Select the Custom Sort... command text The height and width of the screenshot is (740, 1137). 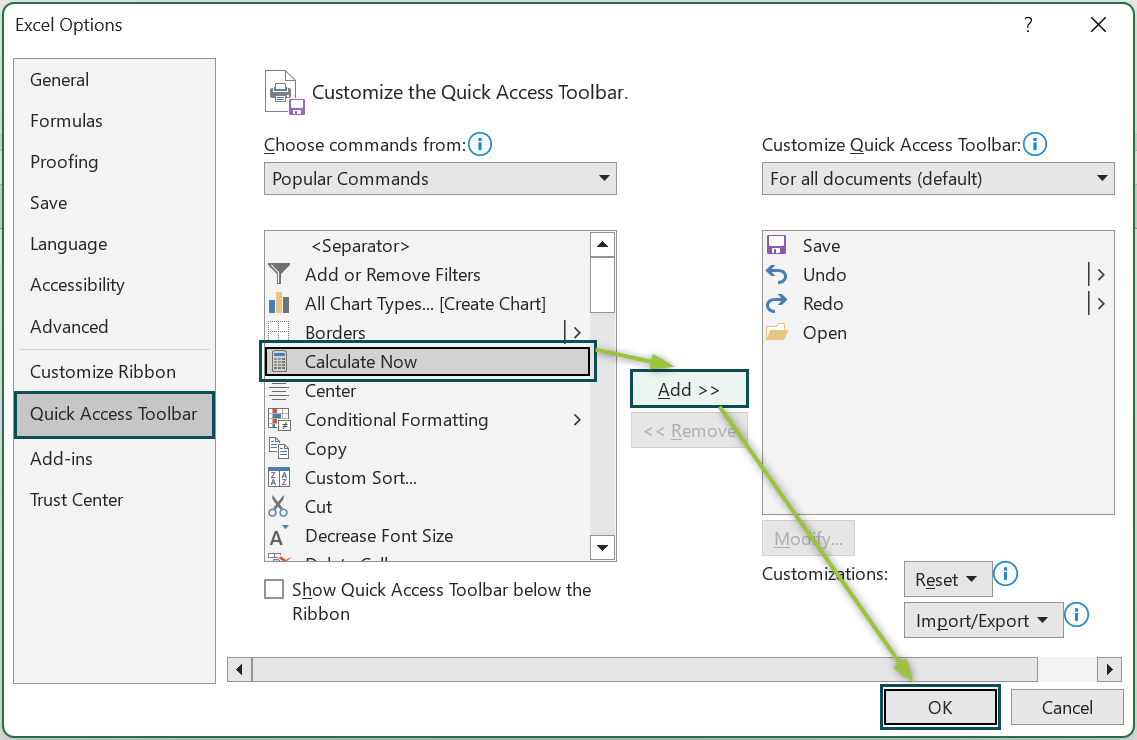point(360,478)
